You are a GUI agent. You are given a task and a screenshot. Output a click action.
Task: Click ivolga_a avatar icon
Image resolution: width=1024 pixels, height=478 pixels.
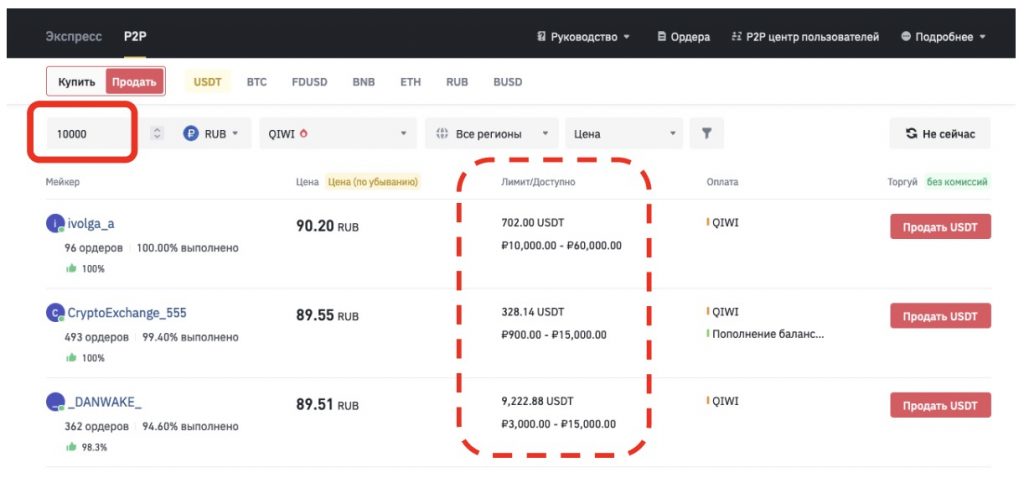coord(56,223)
